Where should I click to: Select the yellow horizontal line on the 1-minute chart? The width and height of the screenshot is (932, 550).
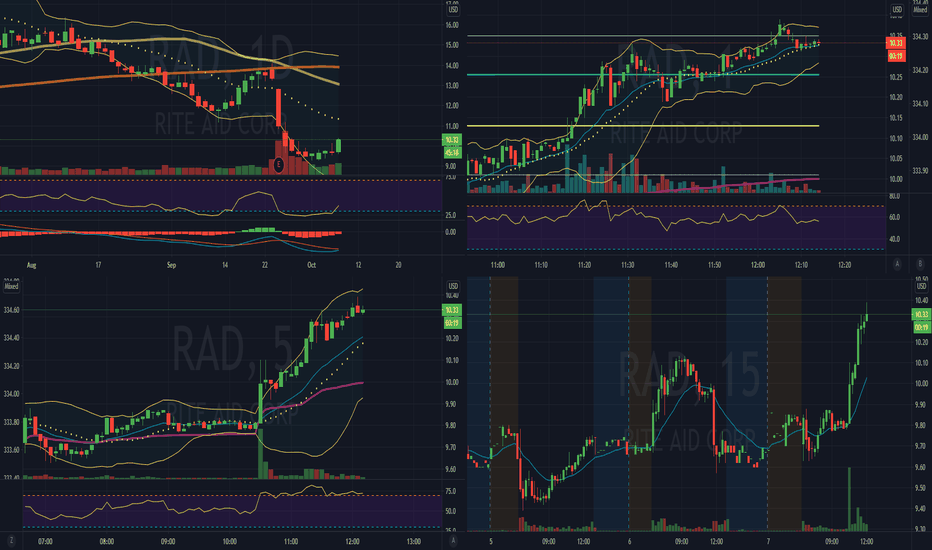pyautogui.click(x=643, y=126)
